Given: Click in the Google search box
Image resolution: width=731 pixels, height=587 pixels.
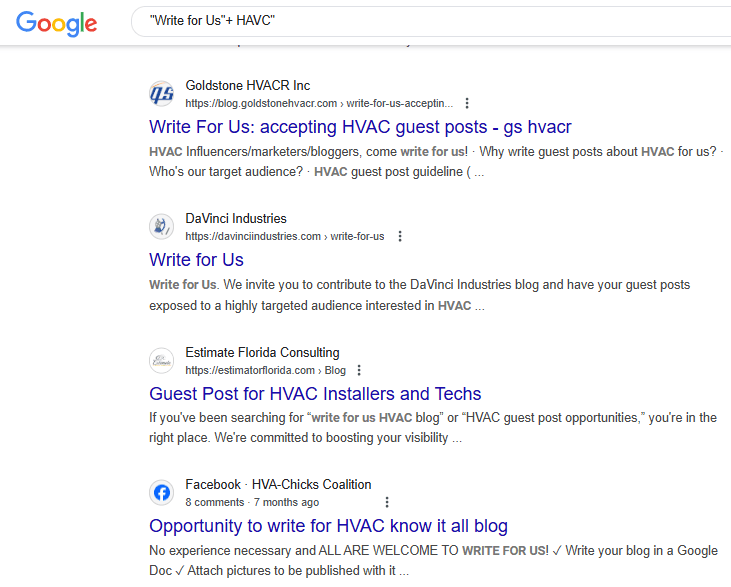Looking at the screenshot, I should (430, 21).
